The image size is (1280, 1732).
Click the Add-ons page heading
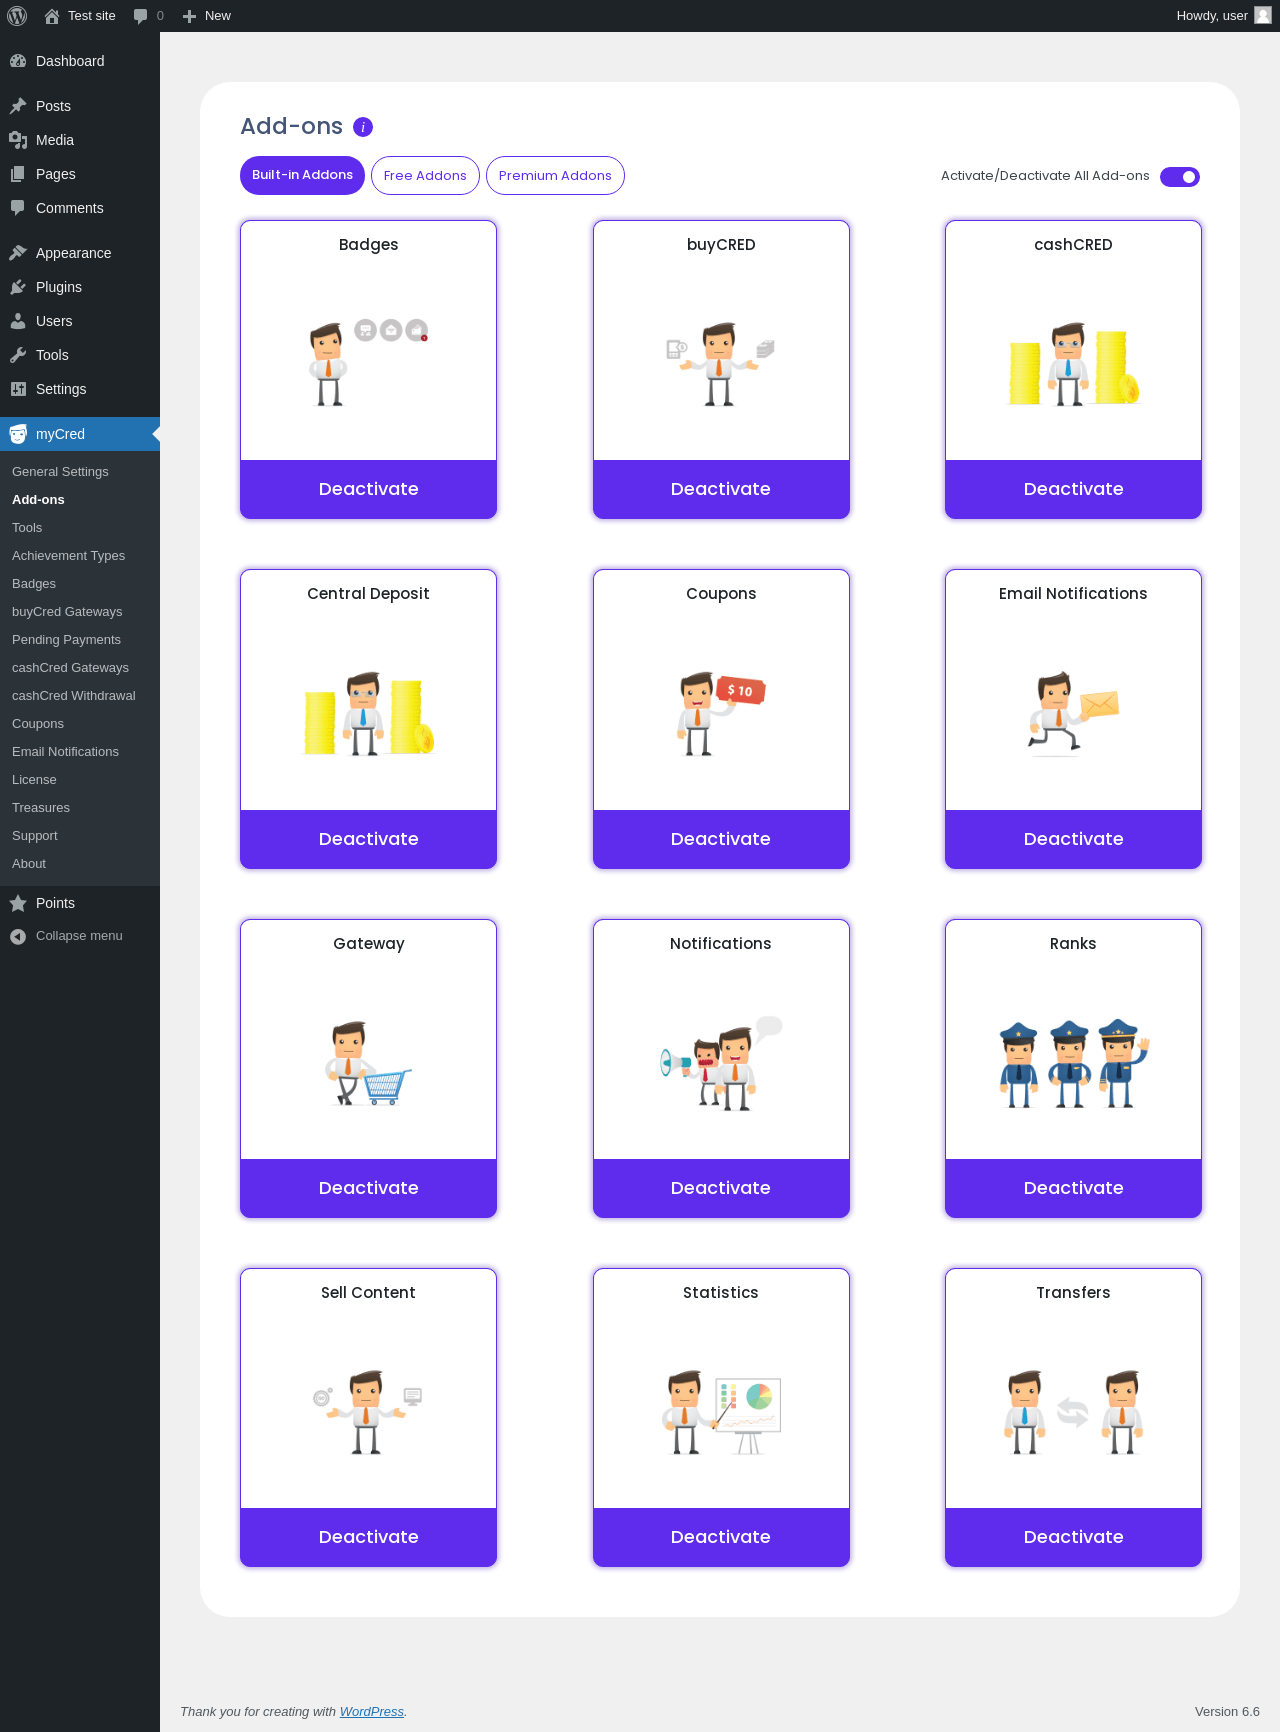coord(291,127)
